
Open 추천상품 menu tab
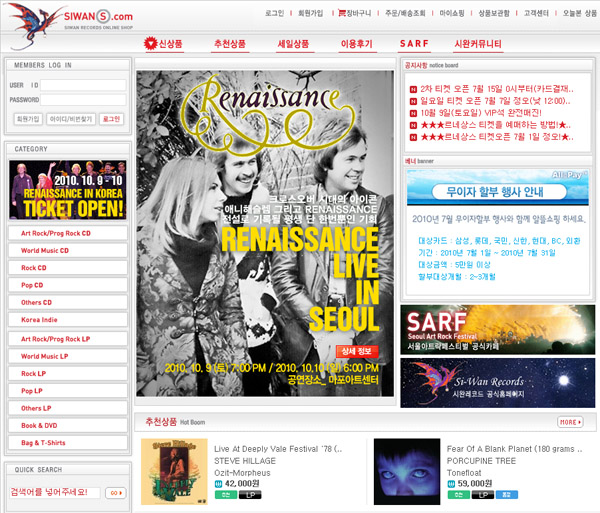(230, 44)
